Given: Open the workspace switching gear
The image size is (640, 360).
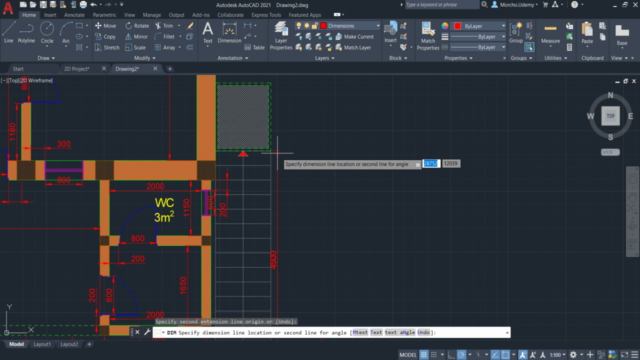Looking at the screenshot, I should click(573, 354).
